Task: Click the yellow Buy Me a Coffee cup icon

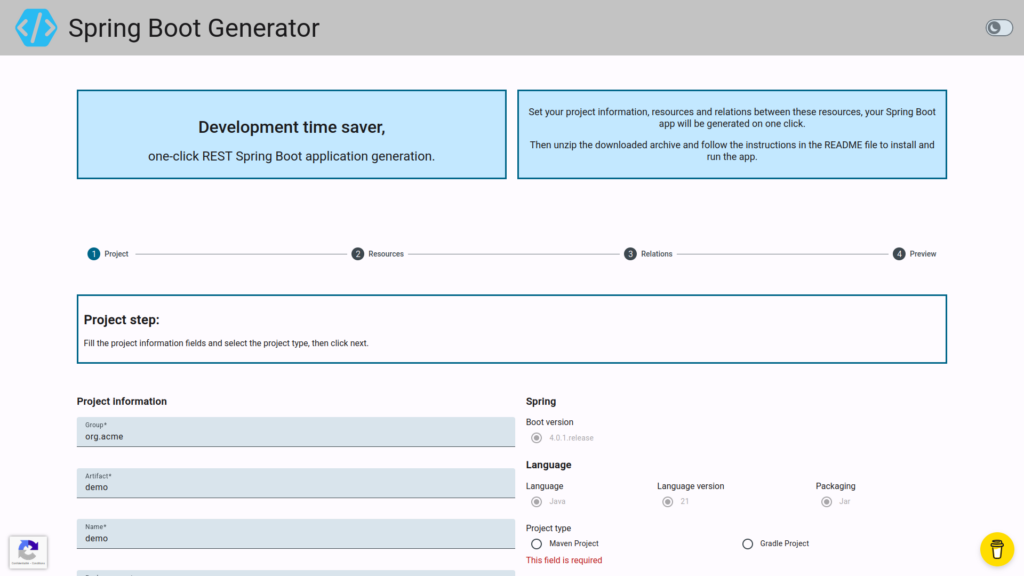Action: 996,549
